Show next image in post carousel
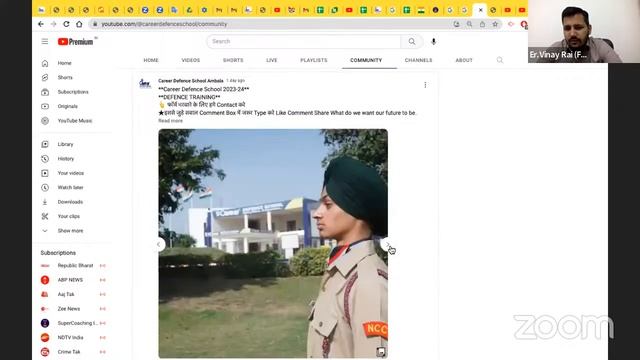This screenshot has height=360, width=640. (387, 244)
